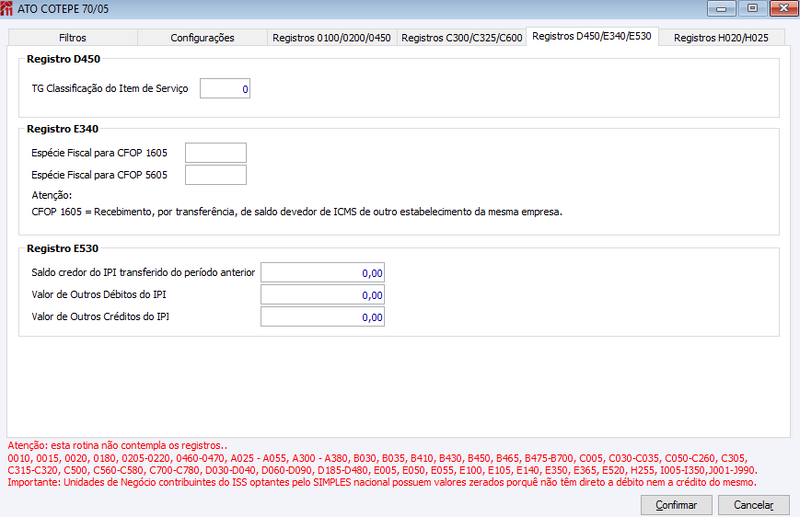Click the 'Valor de Outros Débitos do IPI' label
This screenshot has width=800, height=517.
[x=99, y=294]
